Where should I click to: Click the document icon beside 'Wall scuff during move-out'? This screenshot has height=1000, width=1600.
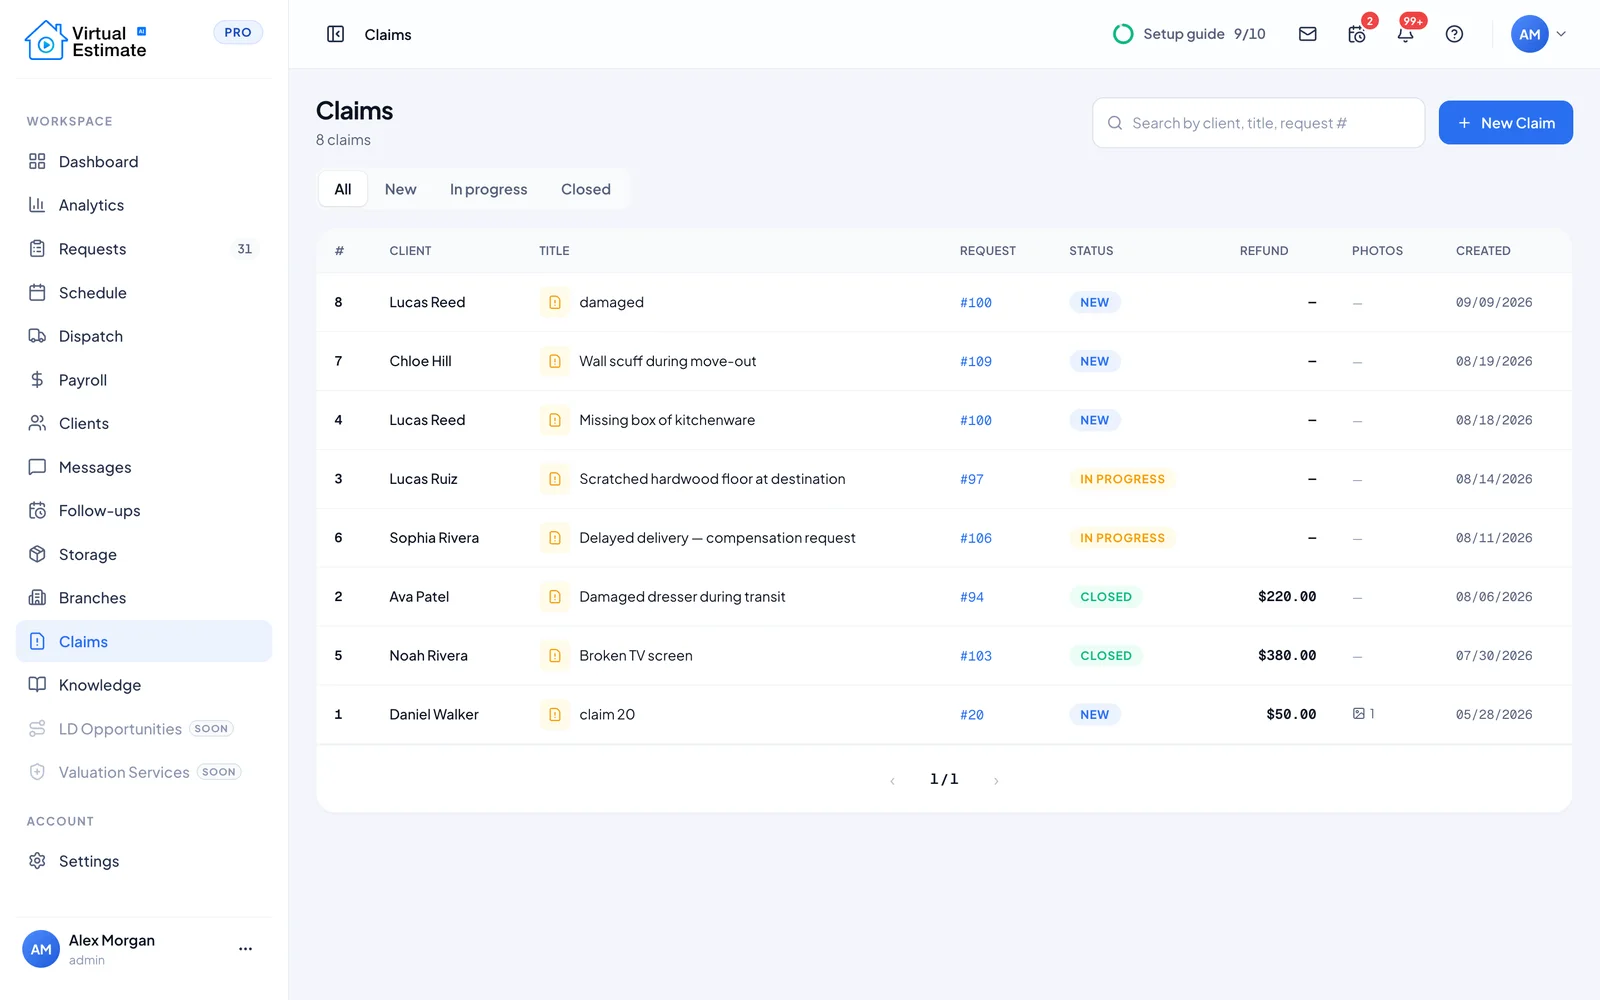(x=554, y=362)
